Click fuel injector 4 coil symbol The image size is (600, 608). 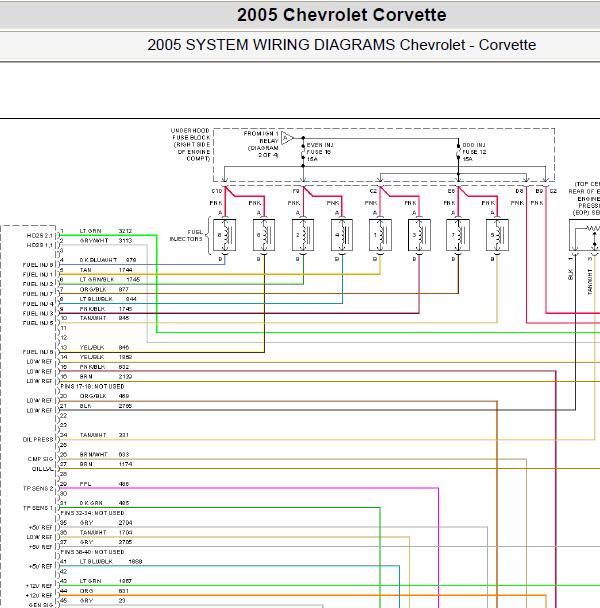coord(342,235)
